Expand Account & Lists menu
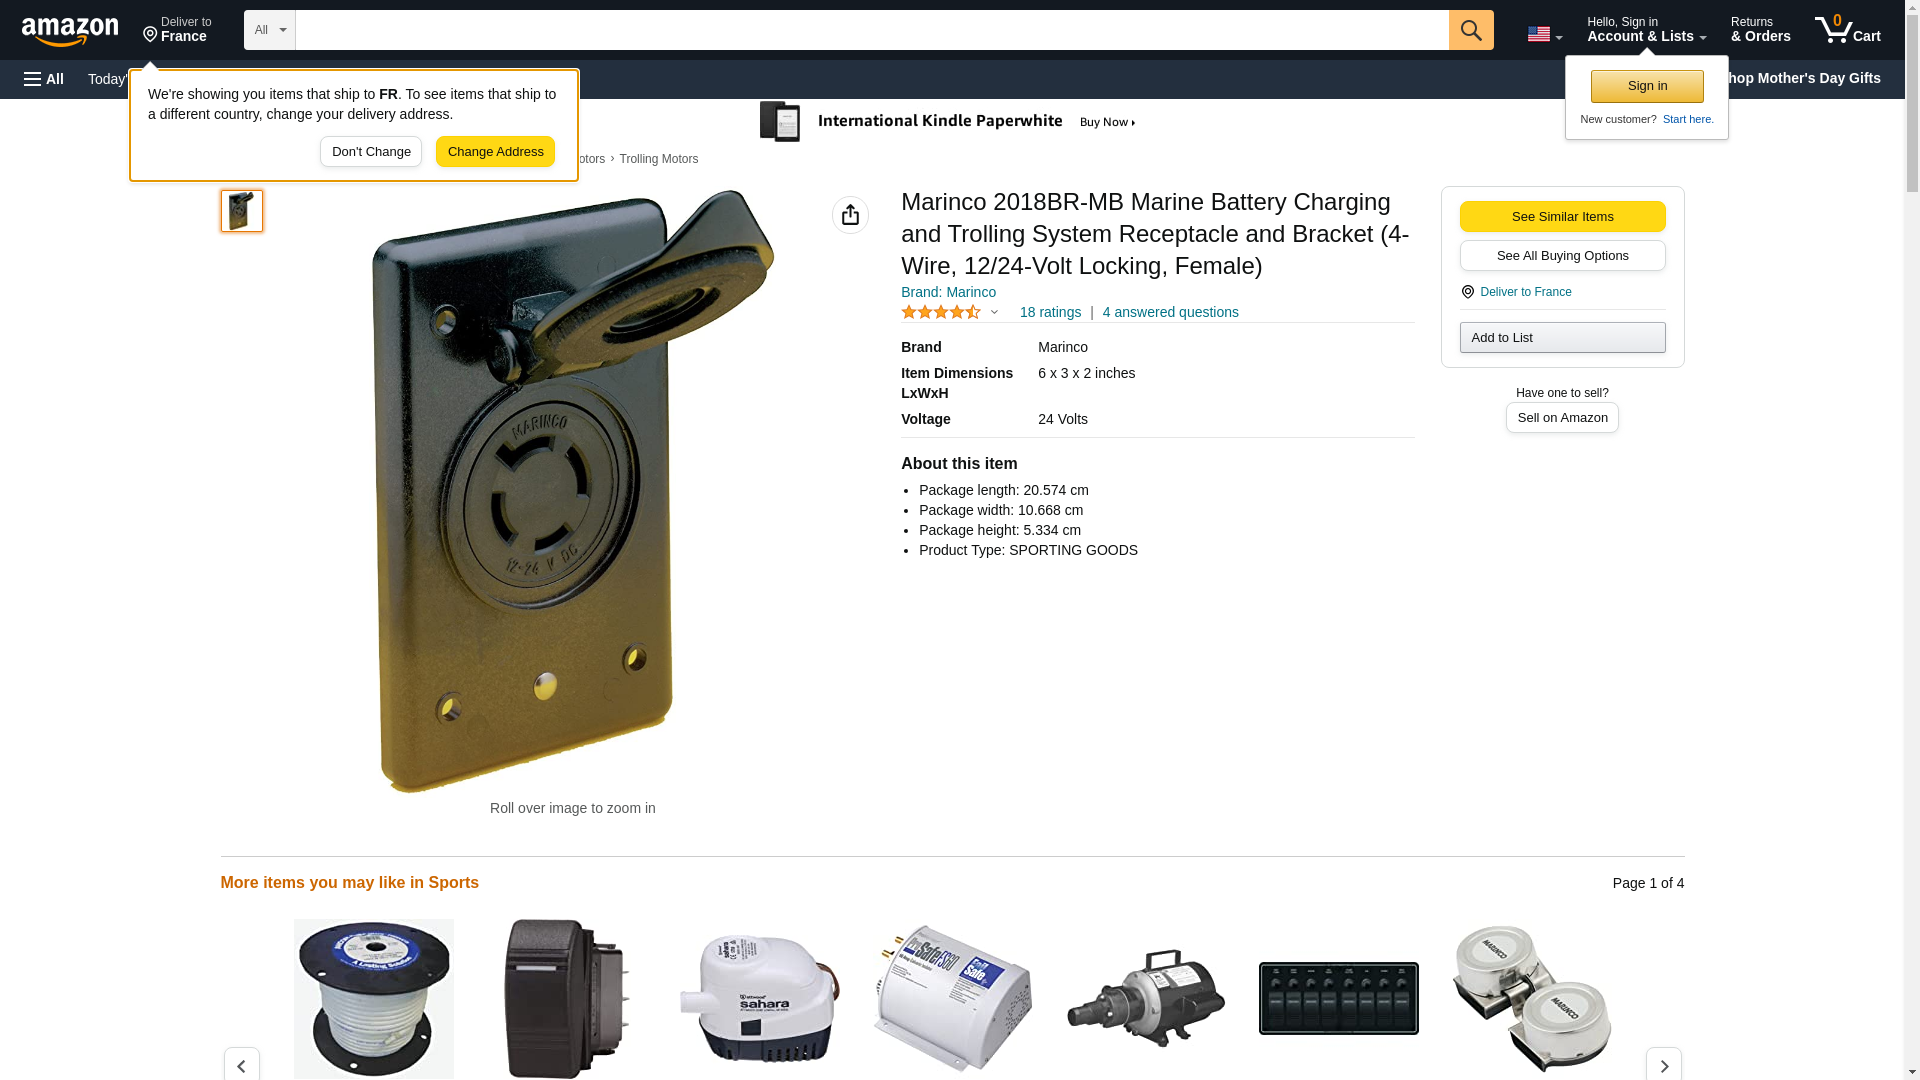Image resolution: width=1920 pixels, height=1080 pixels. coord(1646,29)
